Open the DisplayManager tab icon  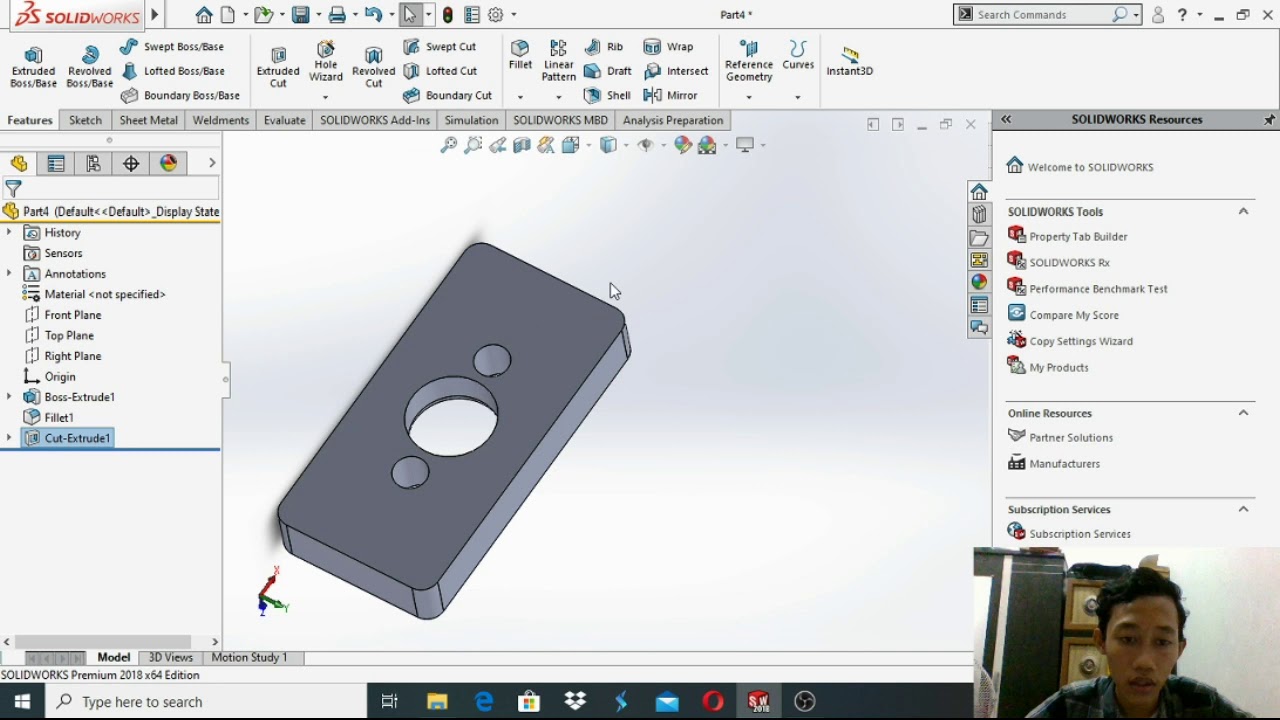pyautogui.click(x=168, y=163)
